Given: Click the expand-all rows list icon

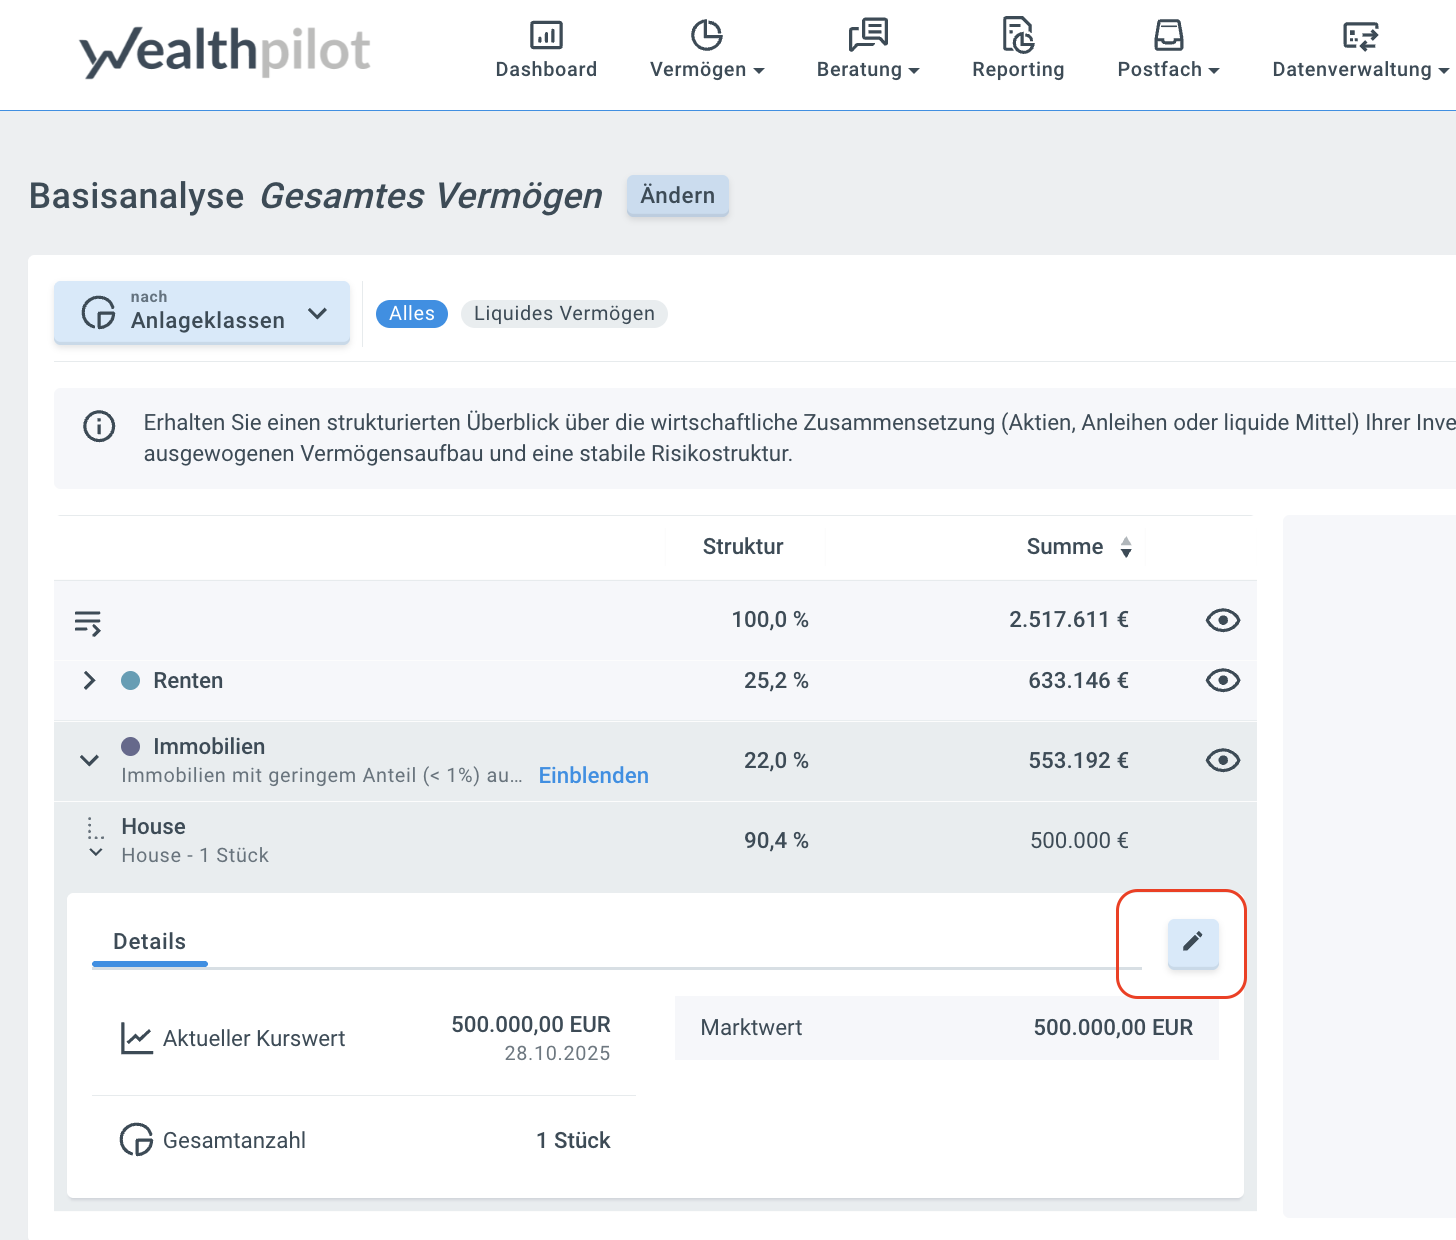Looking at the screenshot, I should pyautogui.click(x=88, y=623).
